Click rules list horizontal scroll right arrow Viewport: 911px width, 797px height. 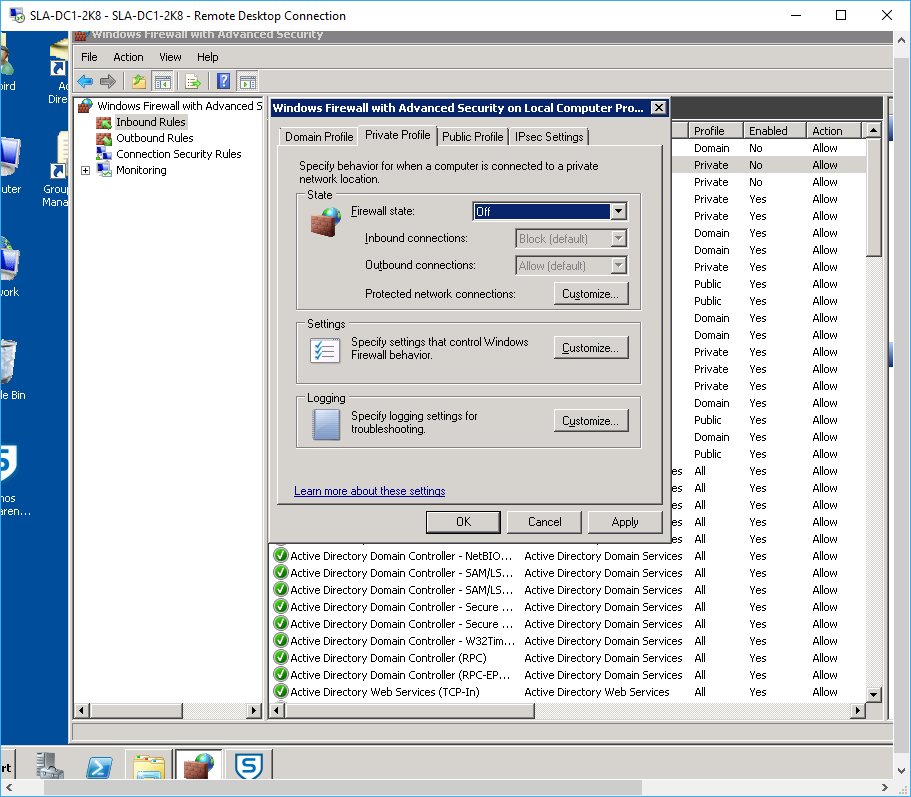(x=858, y=710)
